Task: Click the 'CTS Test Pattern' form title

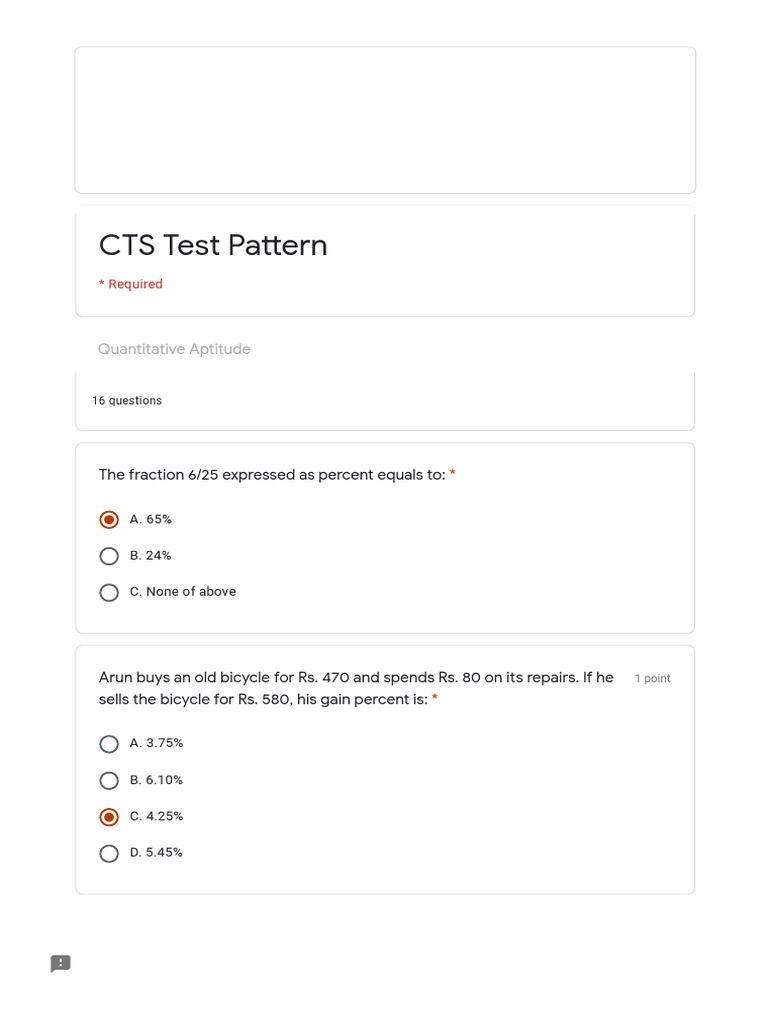Action: (213, 245)
